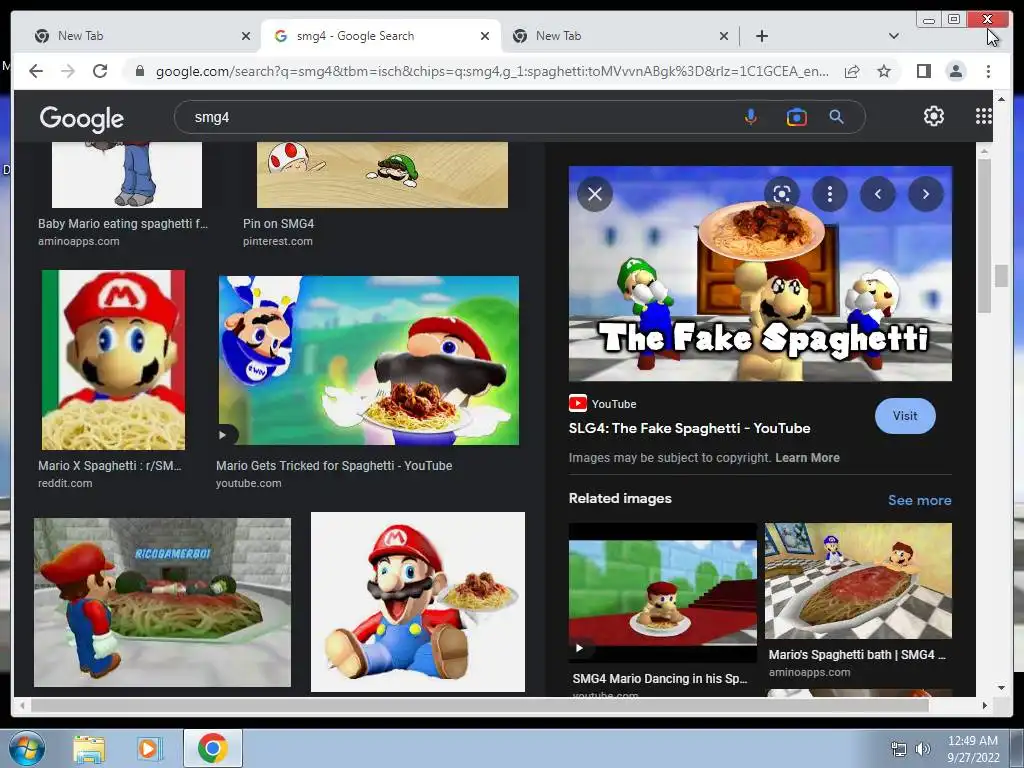Image resolution: width=1024 pixels, height=768 pixels.
Task: Share this page using the share icon
Action: (852, 71)
